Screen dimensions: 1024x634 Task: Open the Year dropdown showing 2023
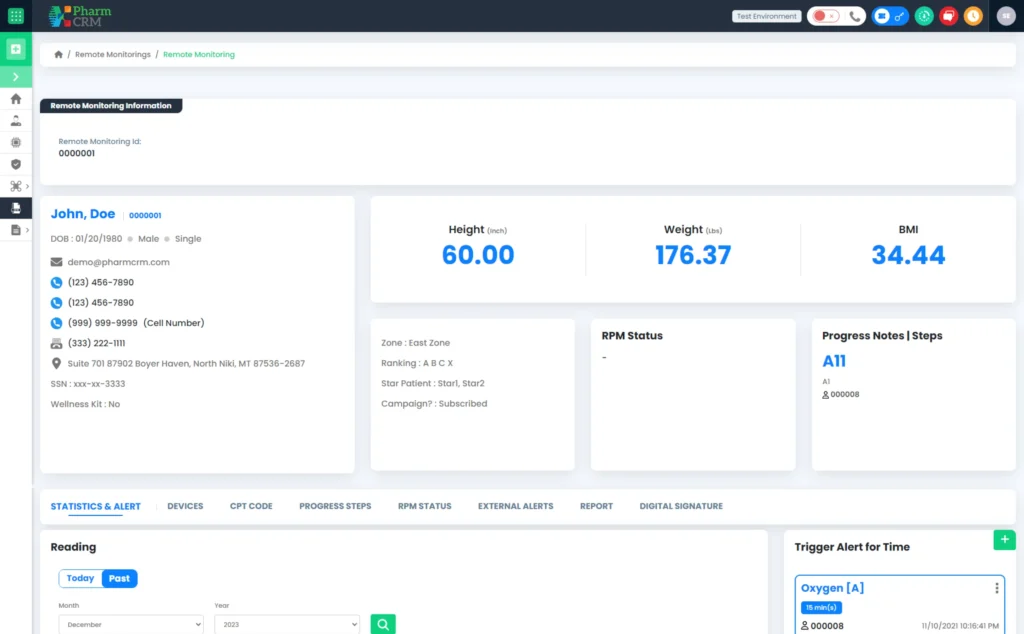point(287,624)
